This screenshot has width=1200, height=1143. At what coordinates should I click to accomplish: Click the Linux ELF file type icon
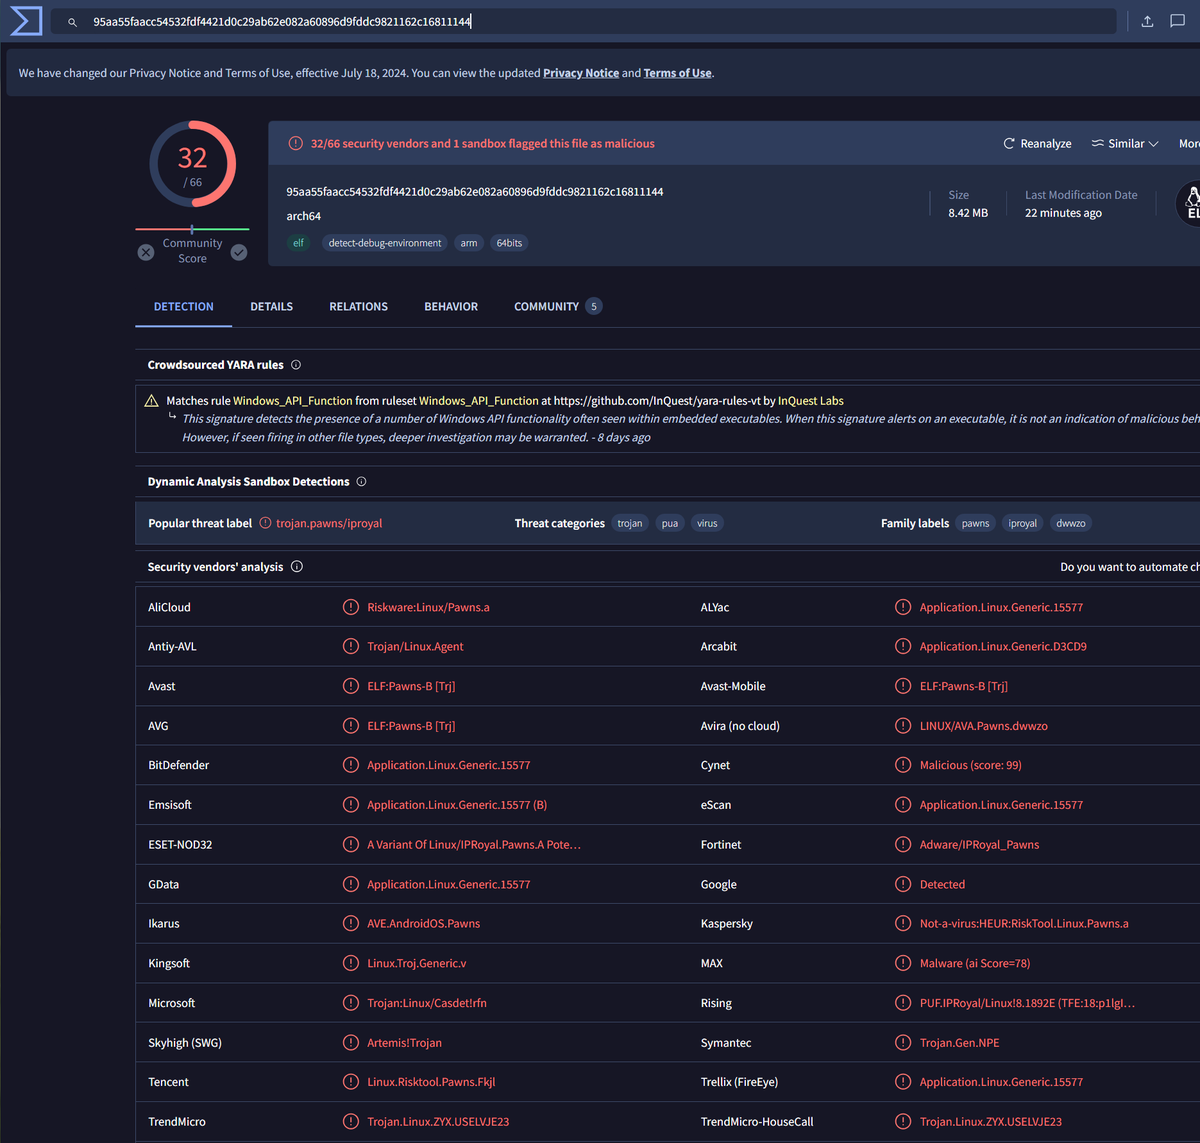1189,203
